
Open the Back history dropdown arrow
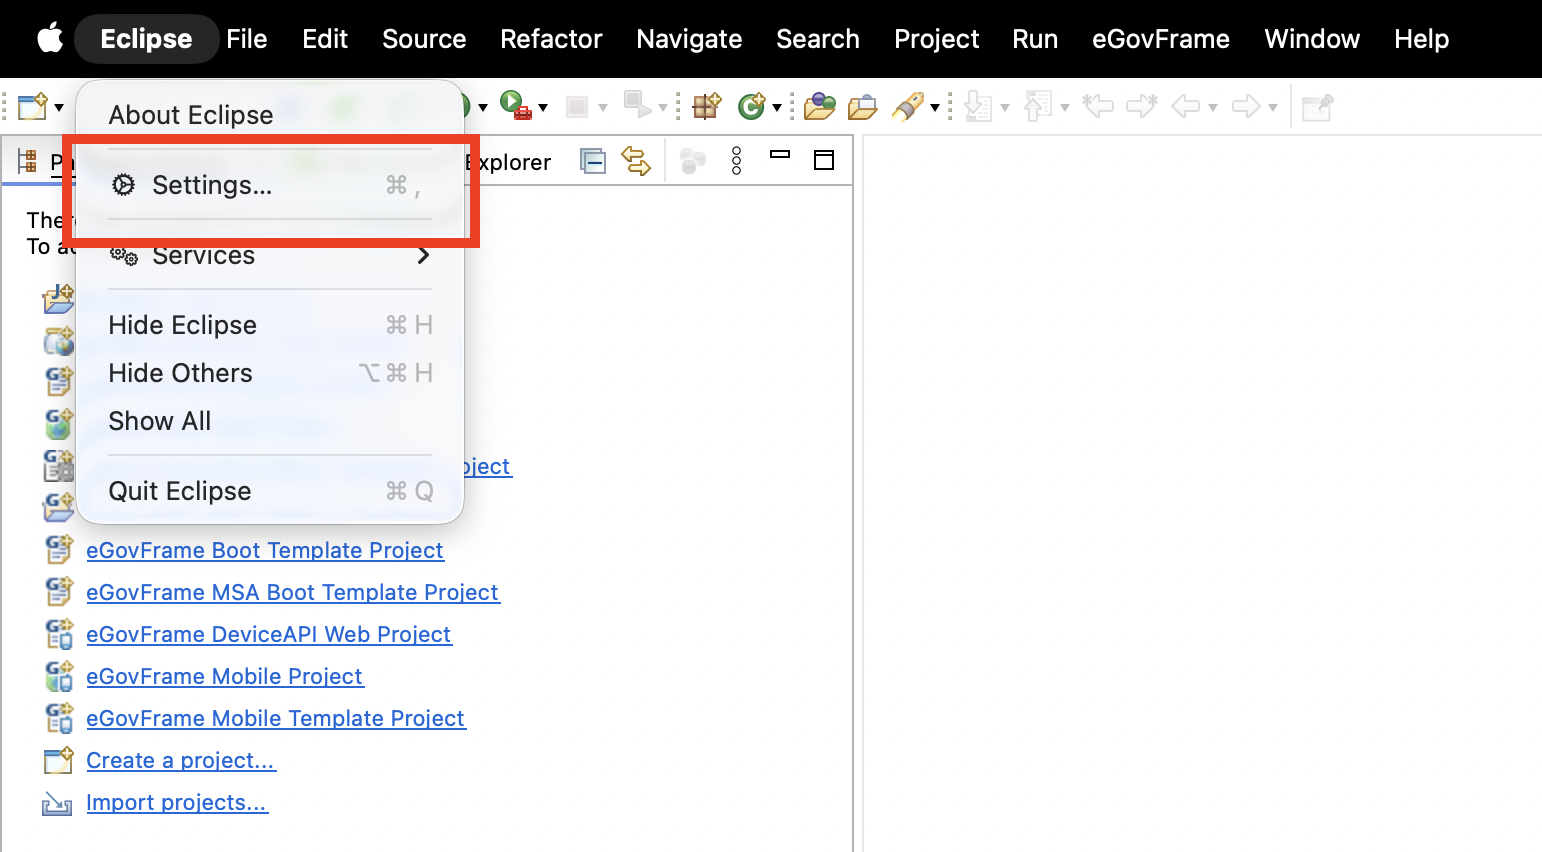click(x=1213, y=107)
